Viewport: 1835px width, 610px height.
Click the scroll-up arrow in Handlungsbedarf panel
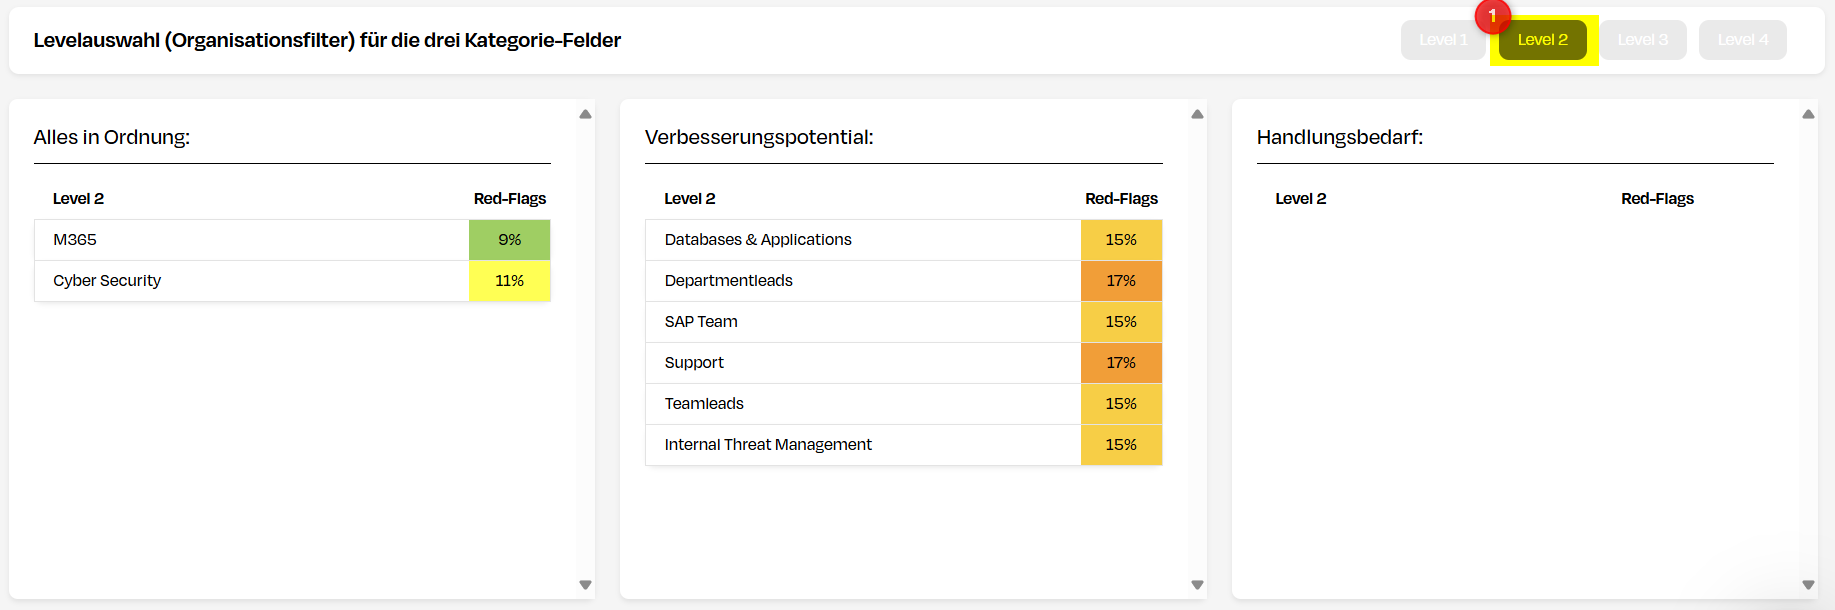coord(1809,115)
